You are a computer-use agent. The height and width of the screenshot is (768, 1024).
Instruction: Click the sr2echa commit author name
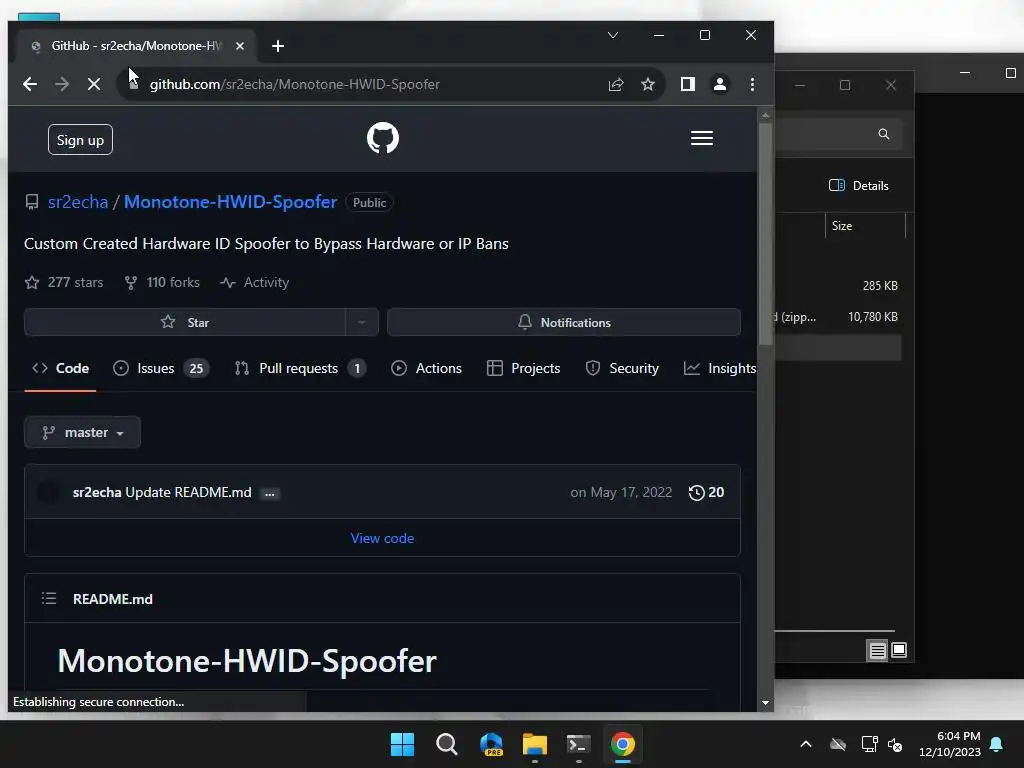pyautogui.click(x=97, y=492)
